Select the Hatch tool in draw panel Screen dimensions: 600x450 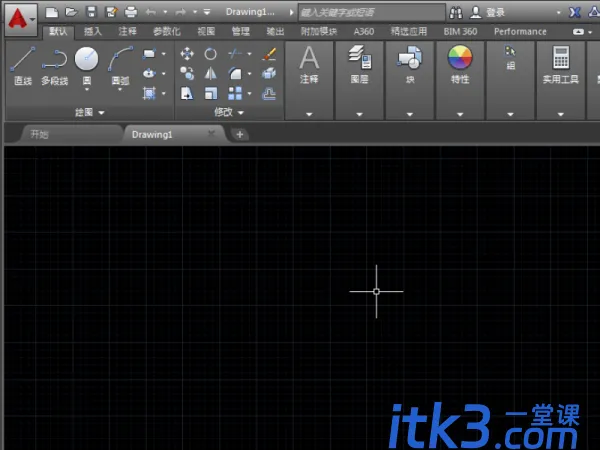tap(149, 93)
